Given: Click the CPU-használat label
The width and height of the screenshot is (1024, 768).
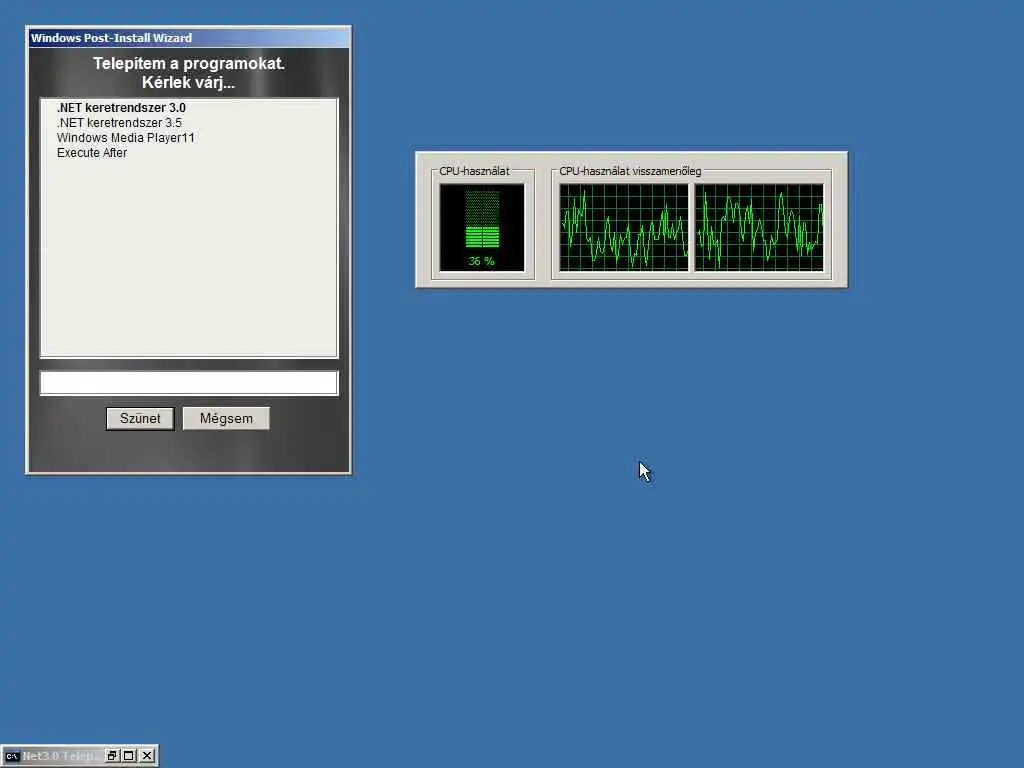Looking at the screenshot, I should [474, 171].
